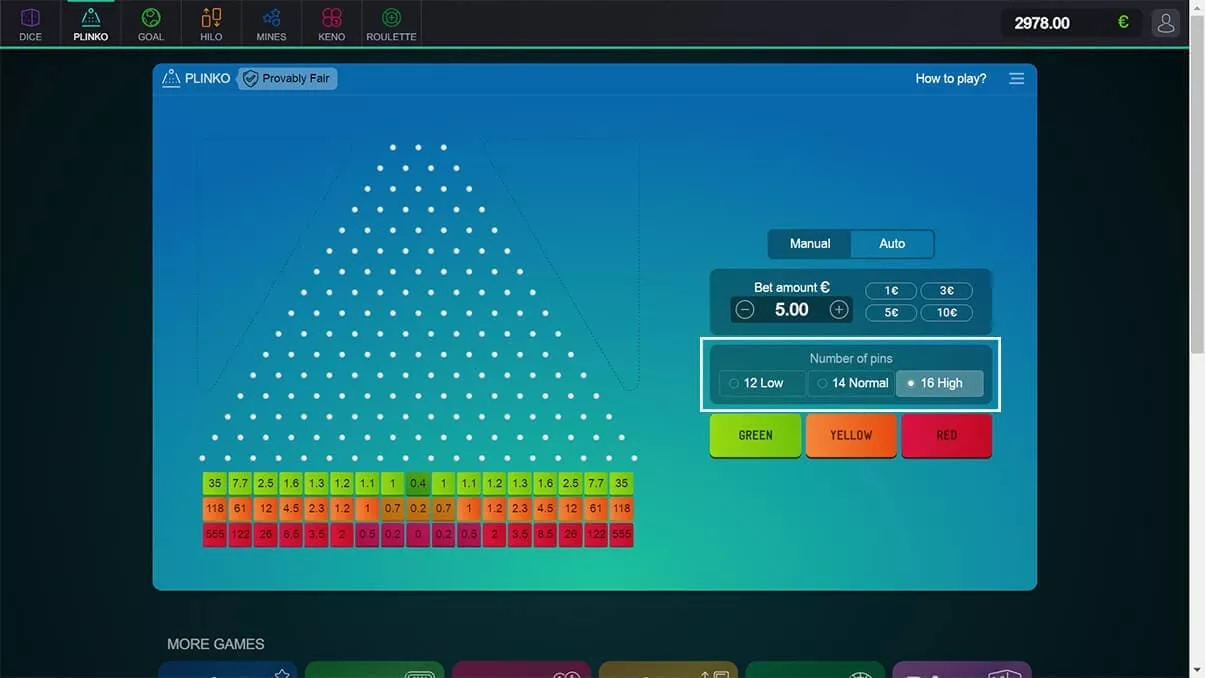This screenshot has width=1205, height=678.
Task: Set bet using the 10€ quick button
Action: 946,312
